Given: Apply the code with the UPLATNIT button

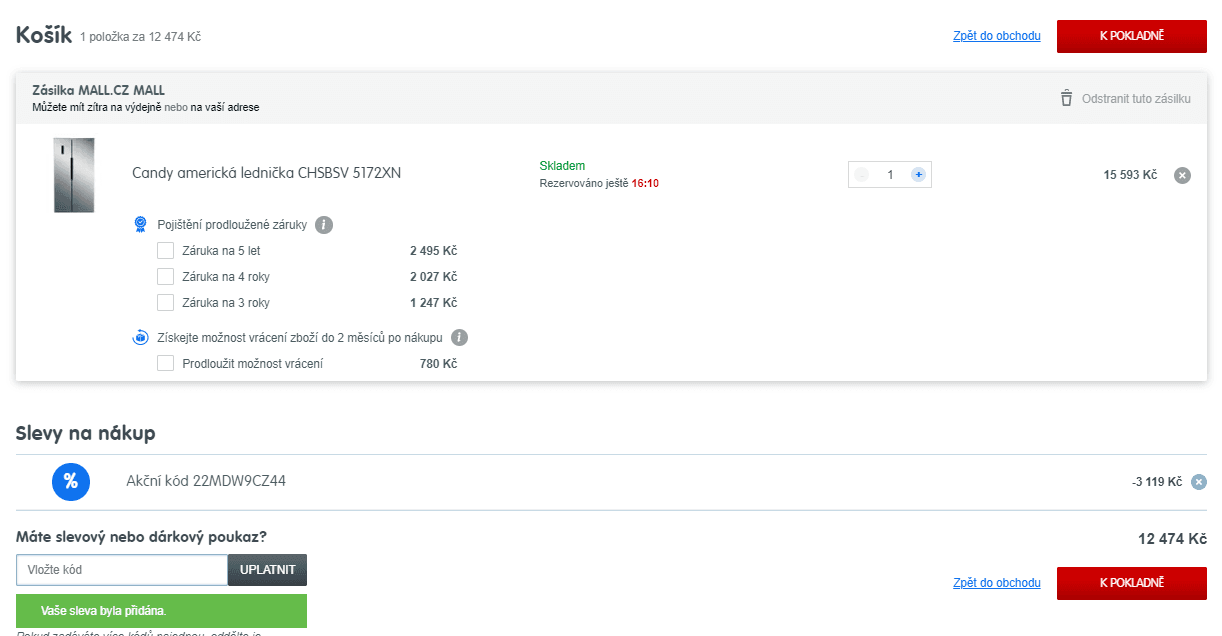Looking at the screenshot, I should click(268, 570).
